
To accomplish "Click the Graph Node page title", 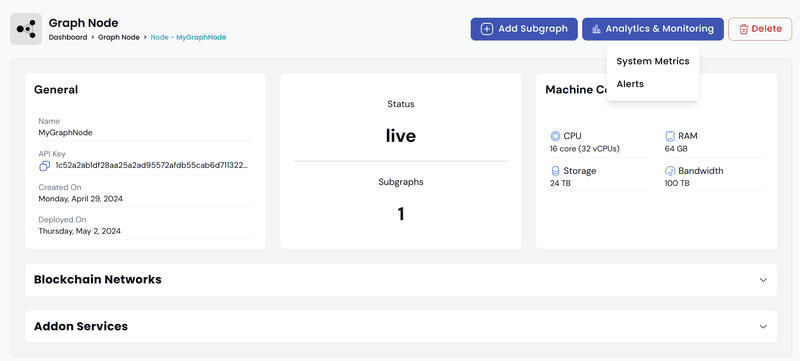I will coord(84,23).
